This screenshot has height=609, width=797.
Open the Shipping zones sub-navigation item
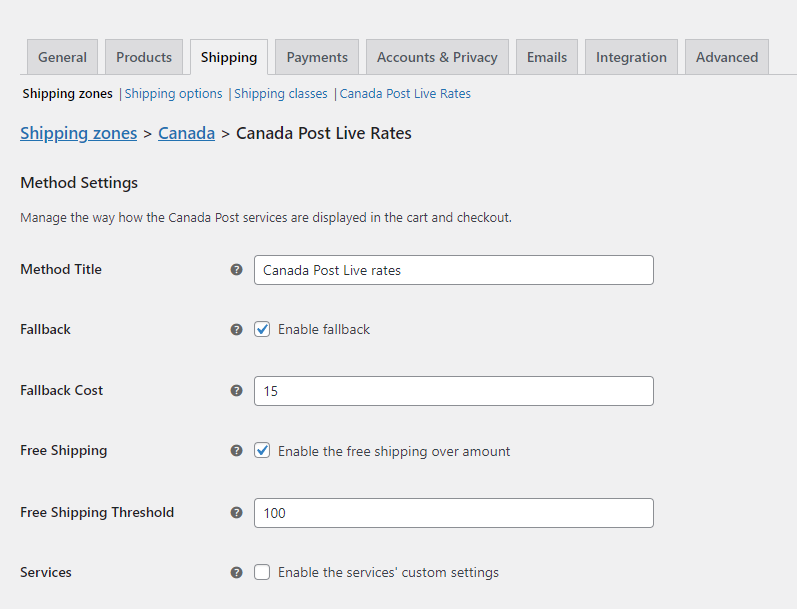coord(68,94)
